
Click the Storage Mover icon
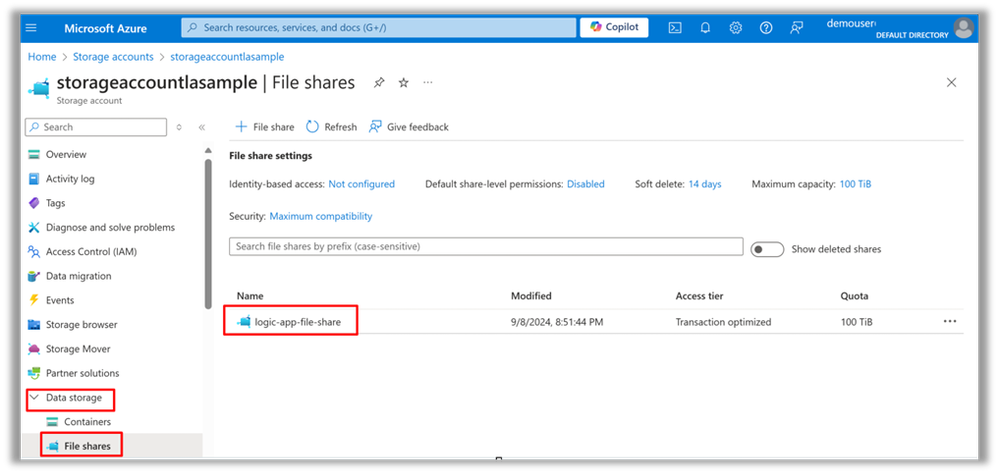(34, 349)
